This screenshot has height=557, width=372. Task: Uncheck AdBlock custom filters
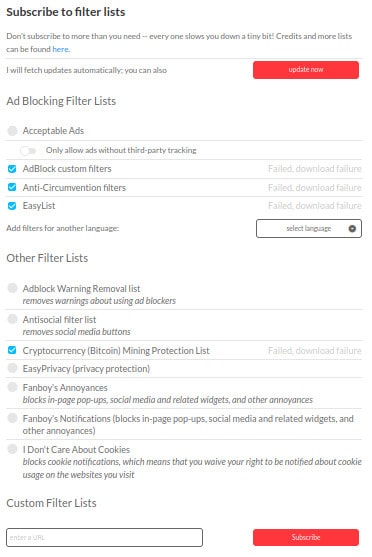tap(12, 169)
